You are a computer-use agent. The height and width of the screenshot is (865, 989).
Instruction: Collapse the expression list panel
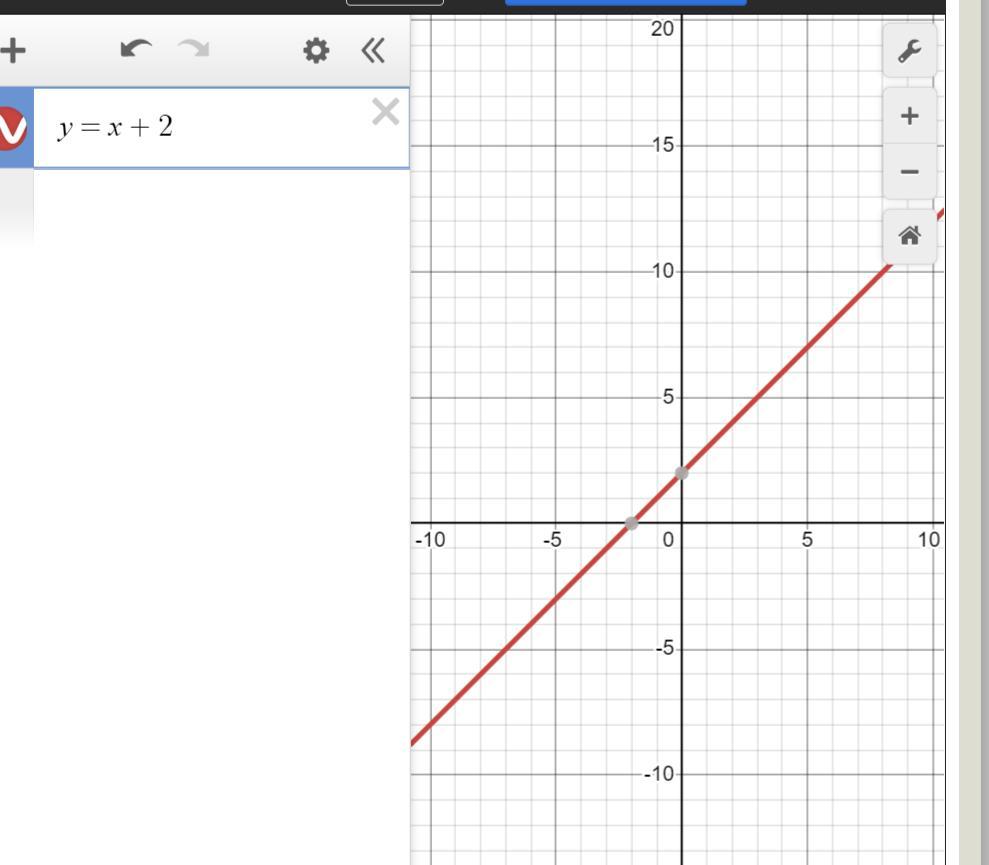tap(373, 50)
